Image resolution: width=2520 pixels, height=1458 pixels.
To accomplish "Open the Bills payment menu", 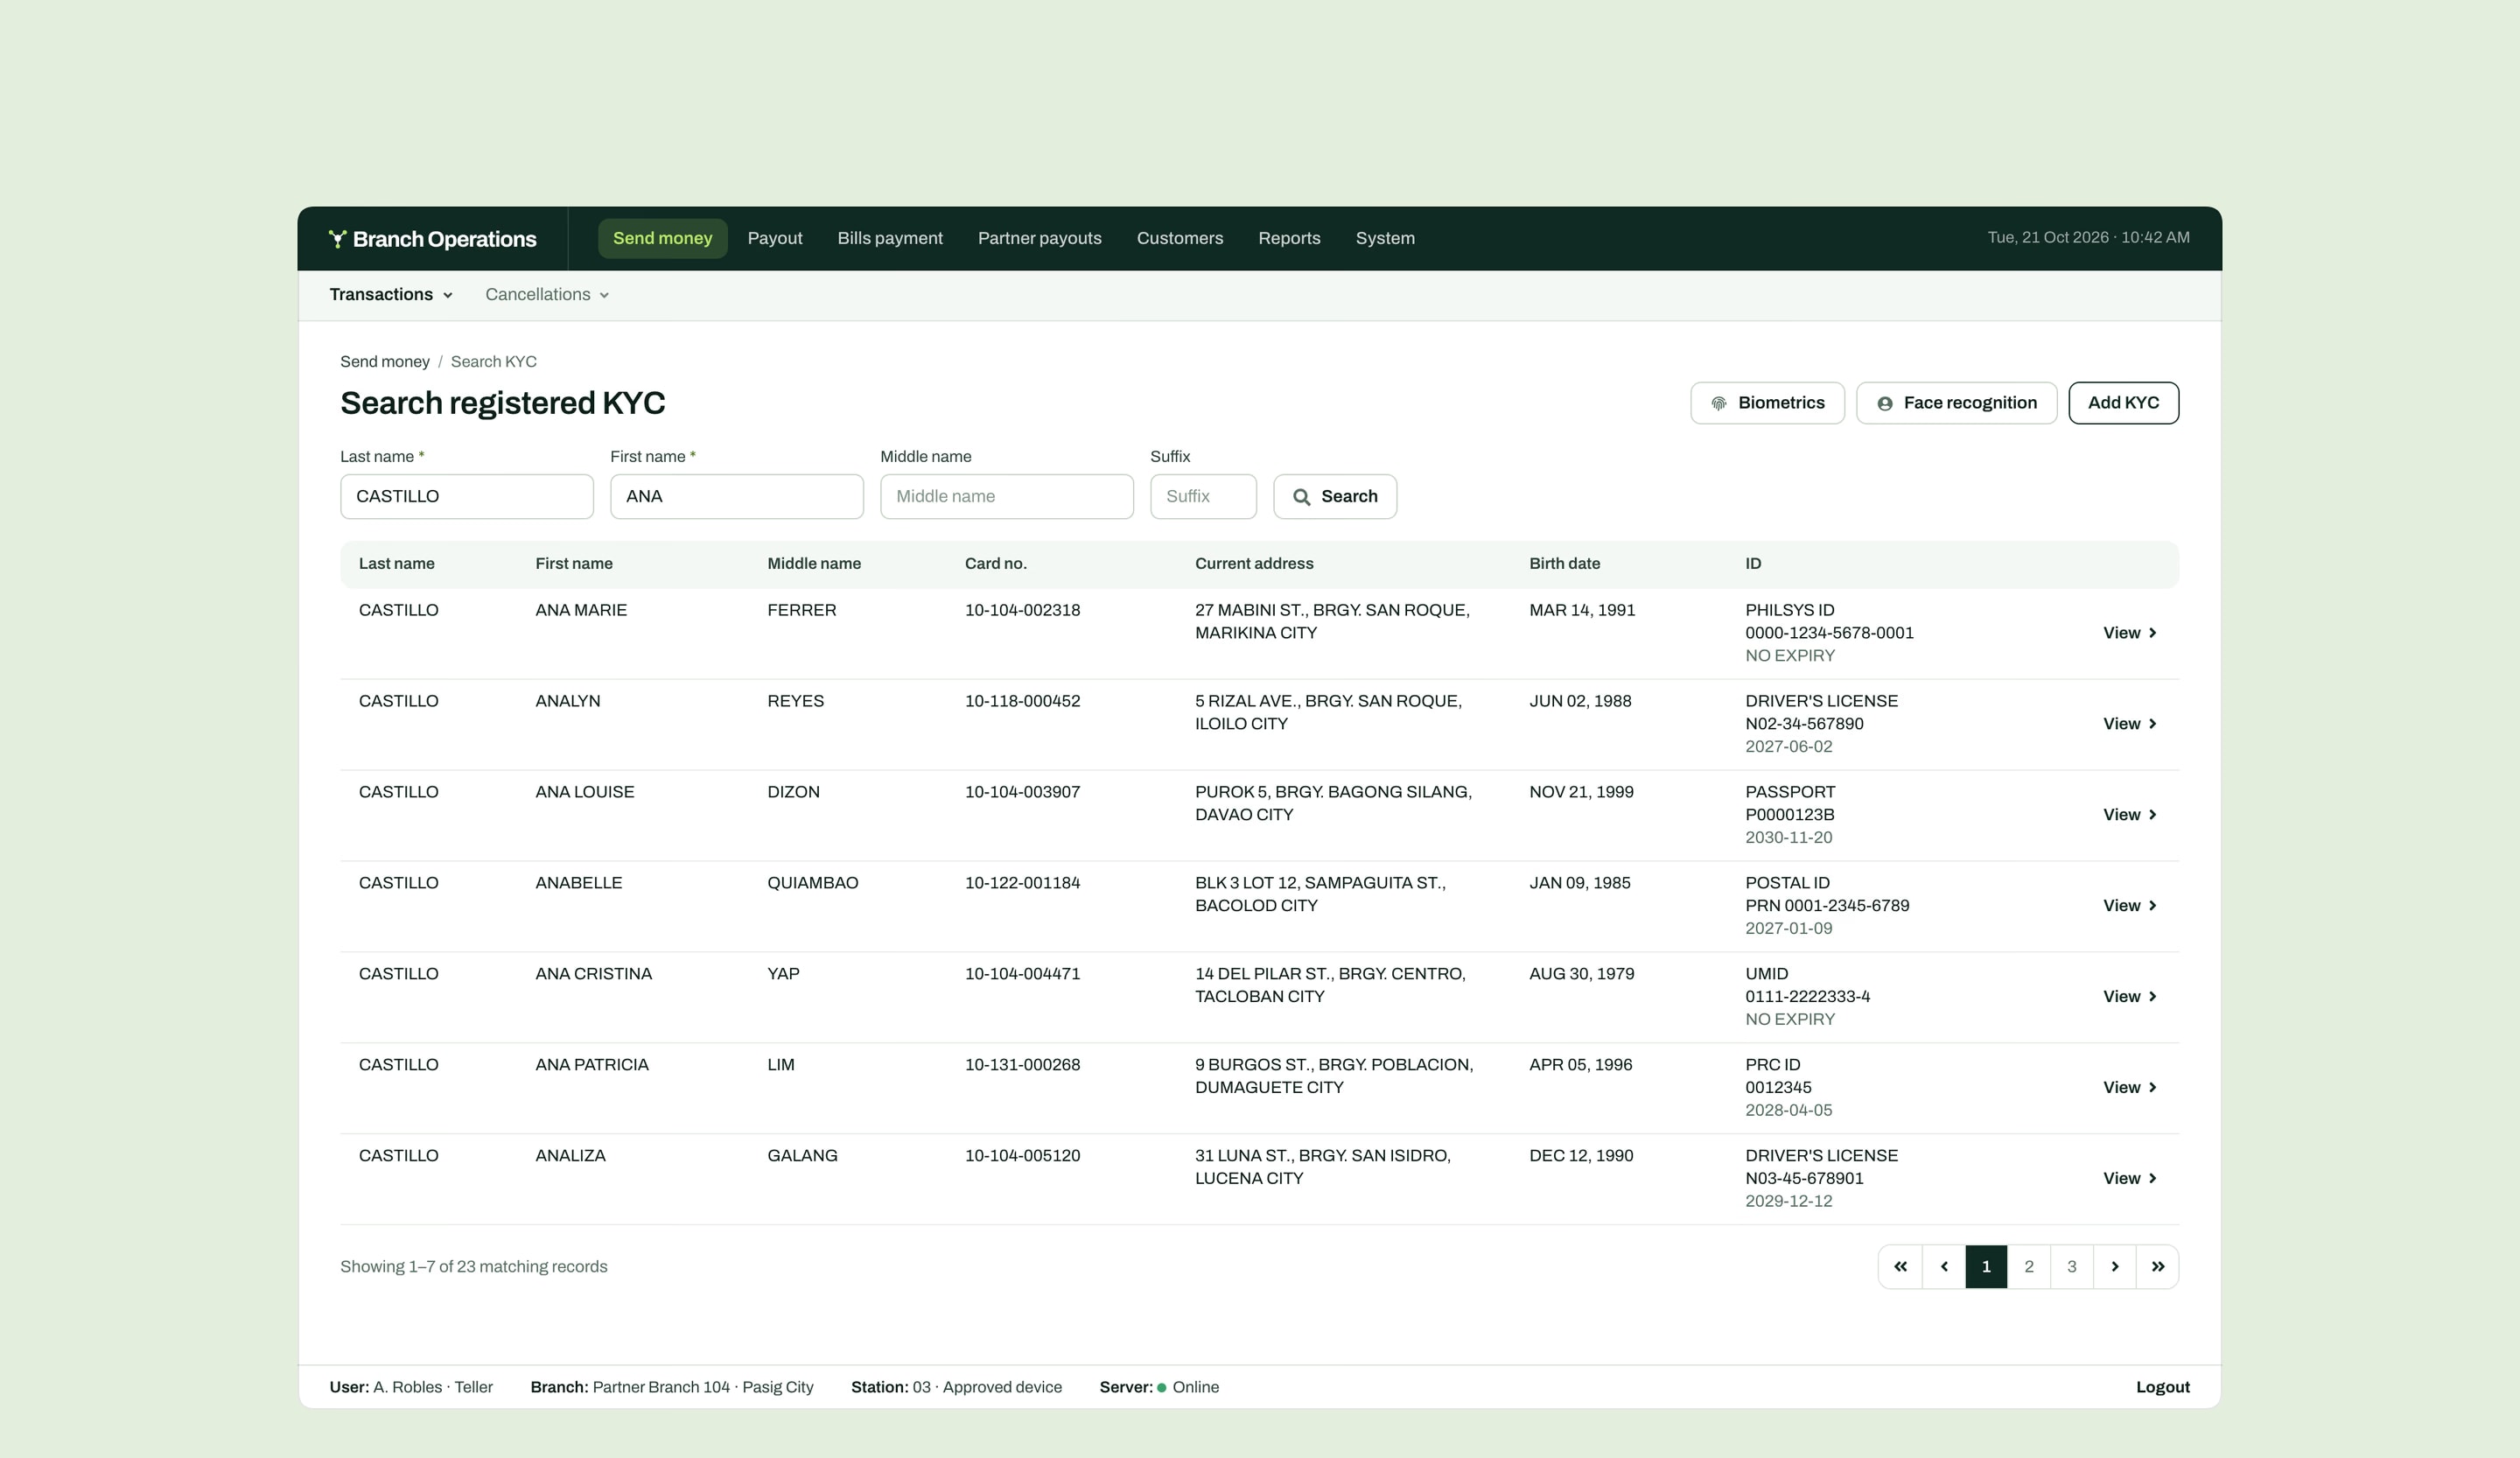I will pyautogui.click(x=889, y=238).
